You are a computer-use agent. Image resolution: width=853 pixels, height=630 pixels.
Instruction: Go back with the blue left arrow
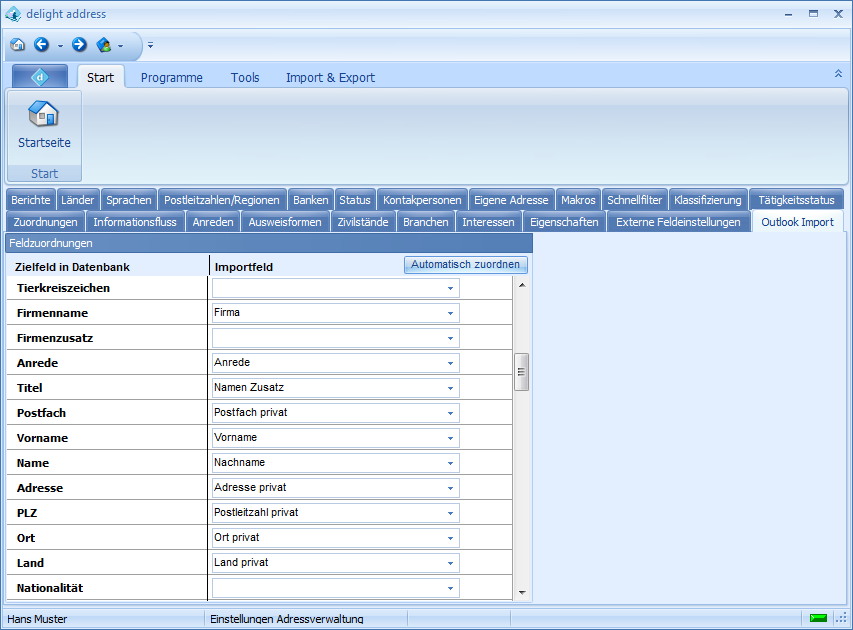[41, 45]
